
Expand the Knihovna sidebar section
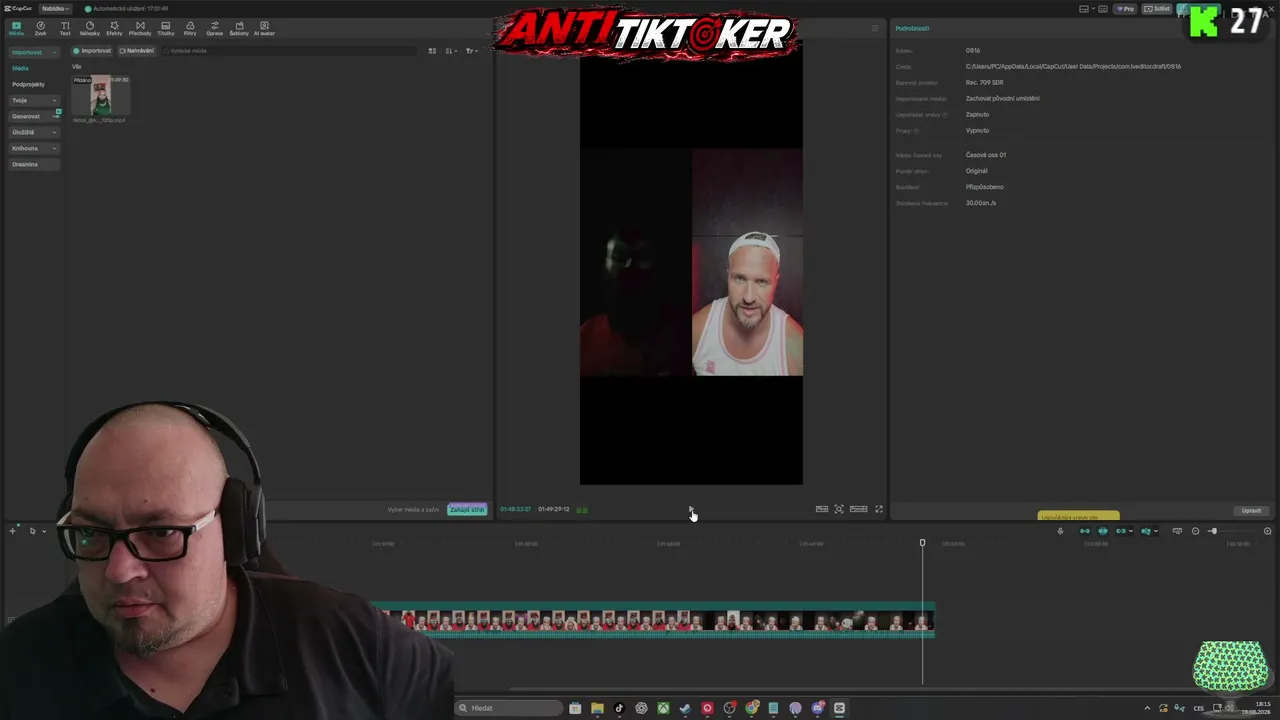(x=34, y=148)
